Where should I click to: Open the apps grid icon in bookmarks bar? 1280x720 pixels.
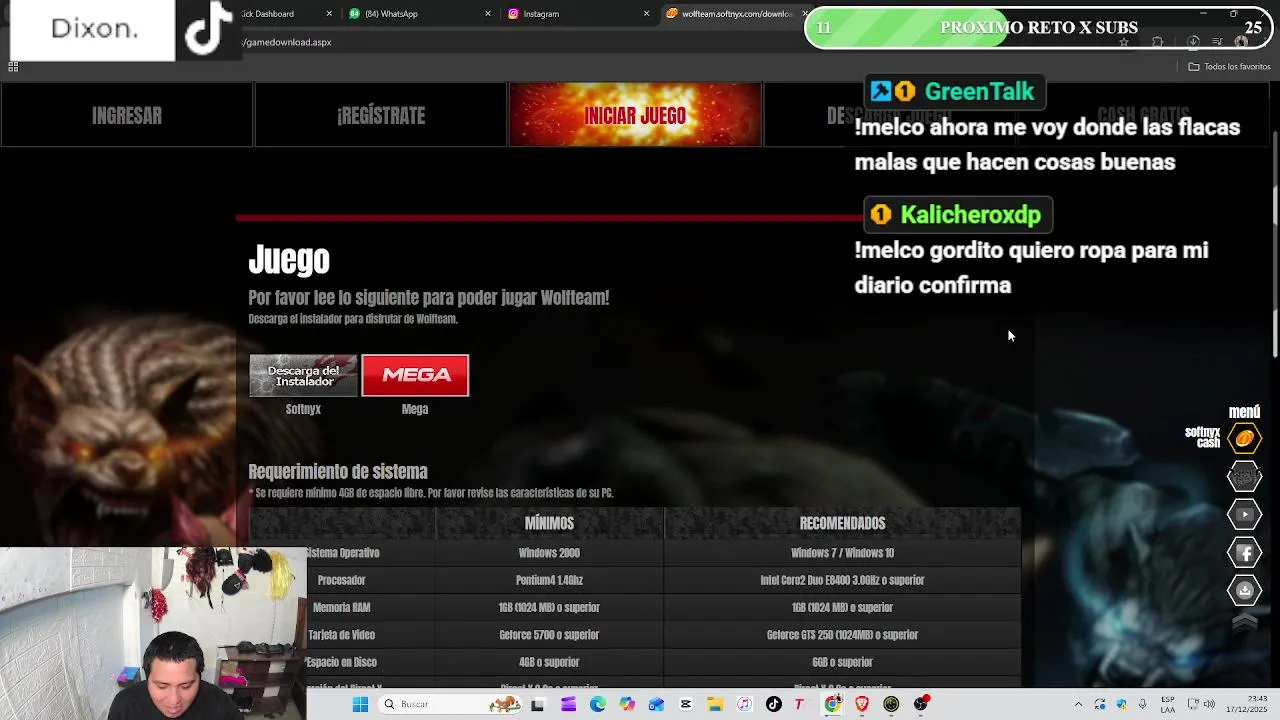click(x=13, y=66)
